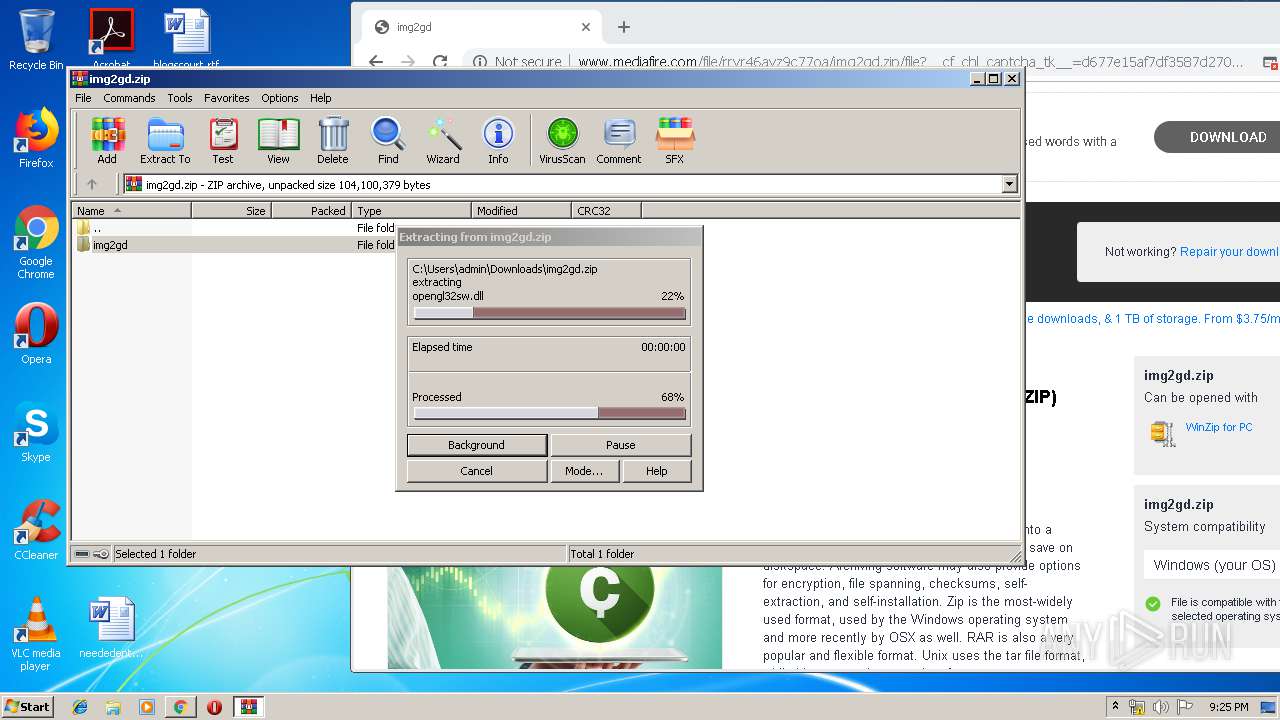Click the WinZip for PC link
1280x720 pixels.
coord(1219,427)
